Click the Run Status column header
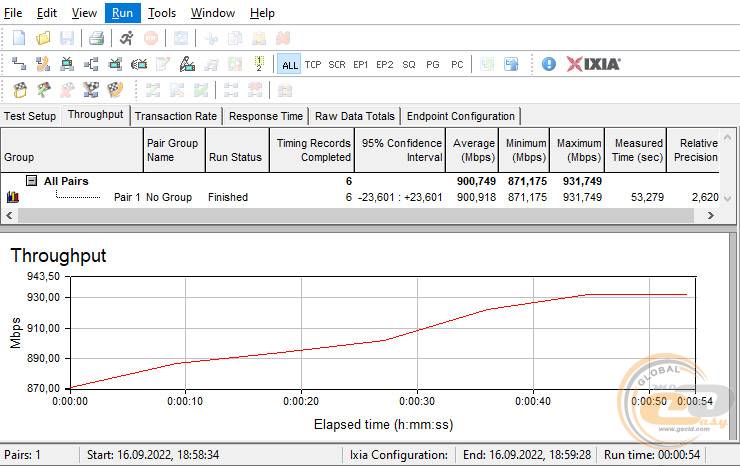 (x=235, y=157)
